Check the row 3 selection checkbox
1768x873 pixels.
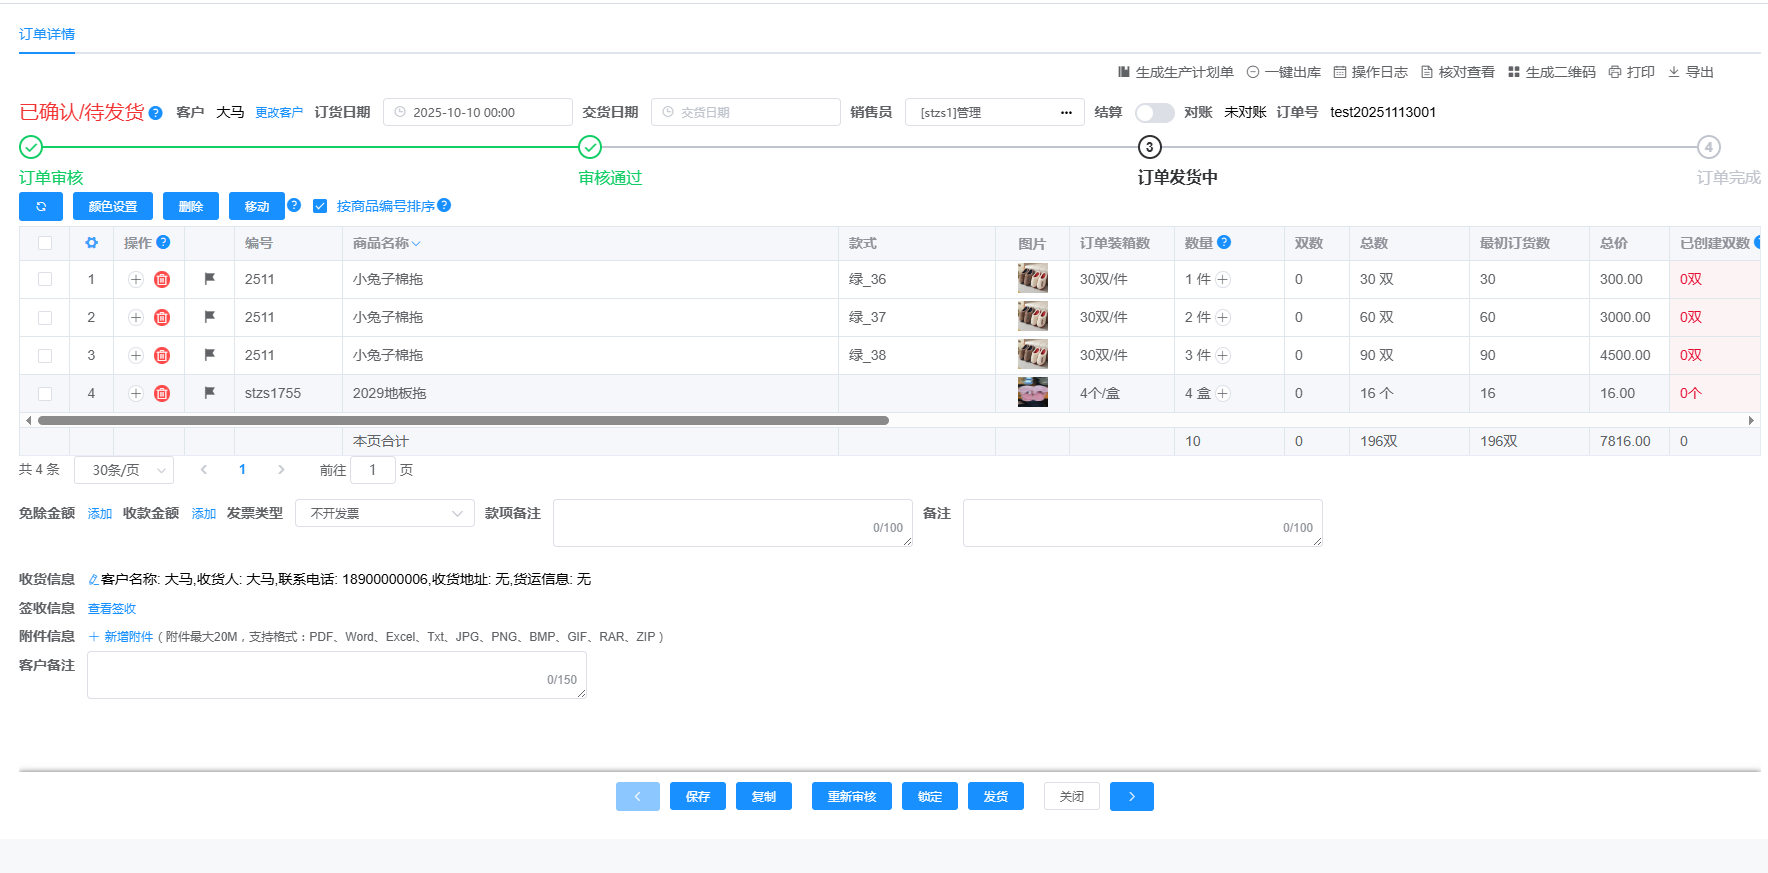coord(45,356)
